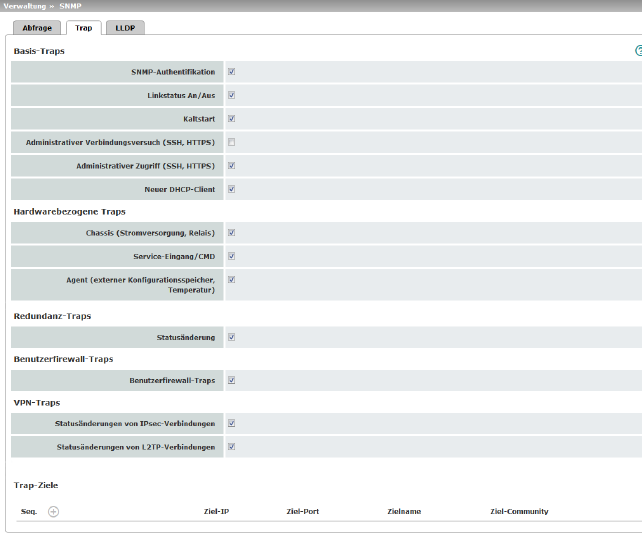This screenshot has height=541, width=642.
Task: Disable IPsec-Verbindungen status trap
Action: point(231,423)
